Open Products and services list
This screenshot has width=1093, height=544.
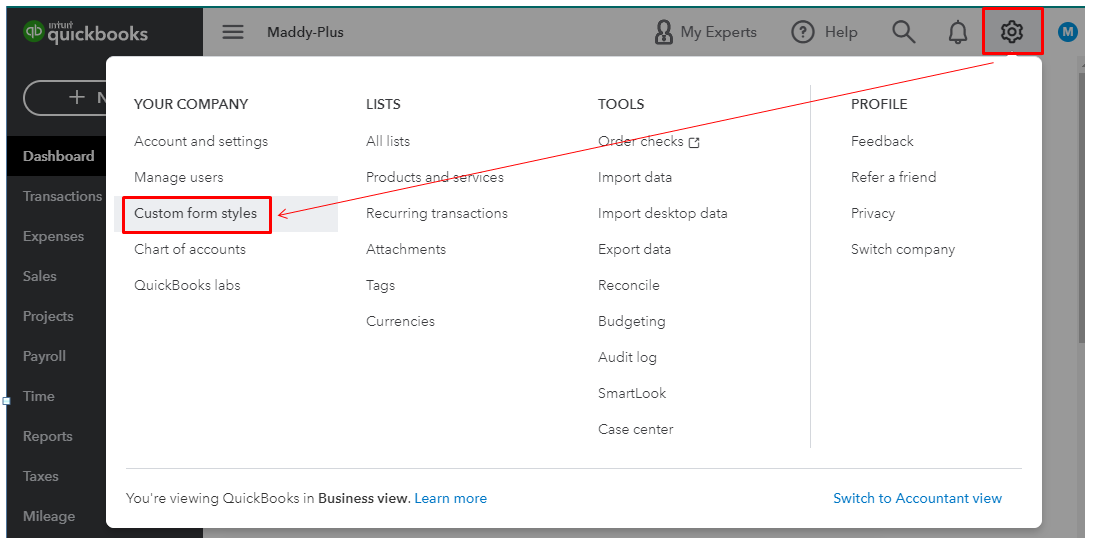(435, 177)
